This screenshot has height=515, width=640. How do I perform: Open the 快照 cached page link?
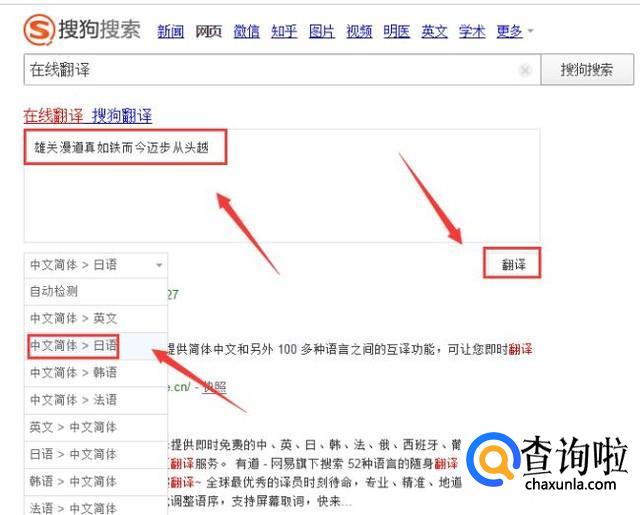coord(214,387)
